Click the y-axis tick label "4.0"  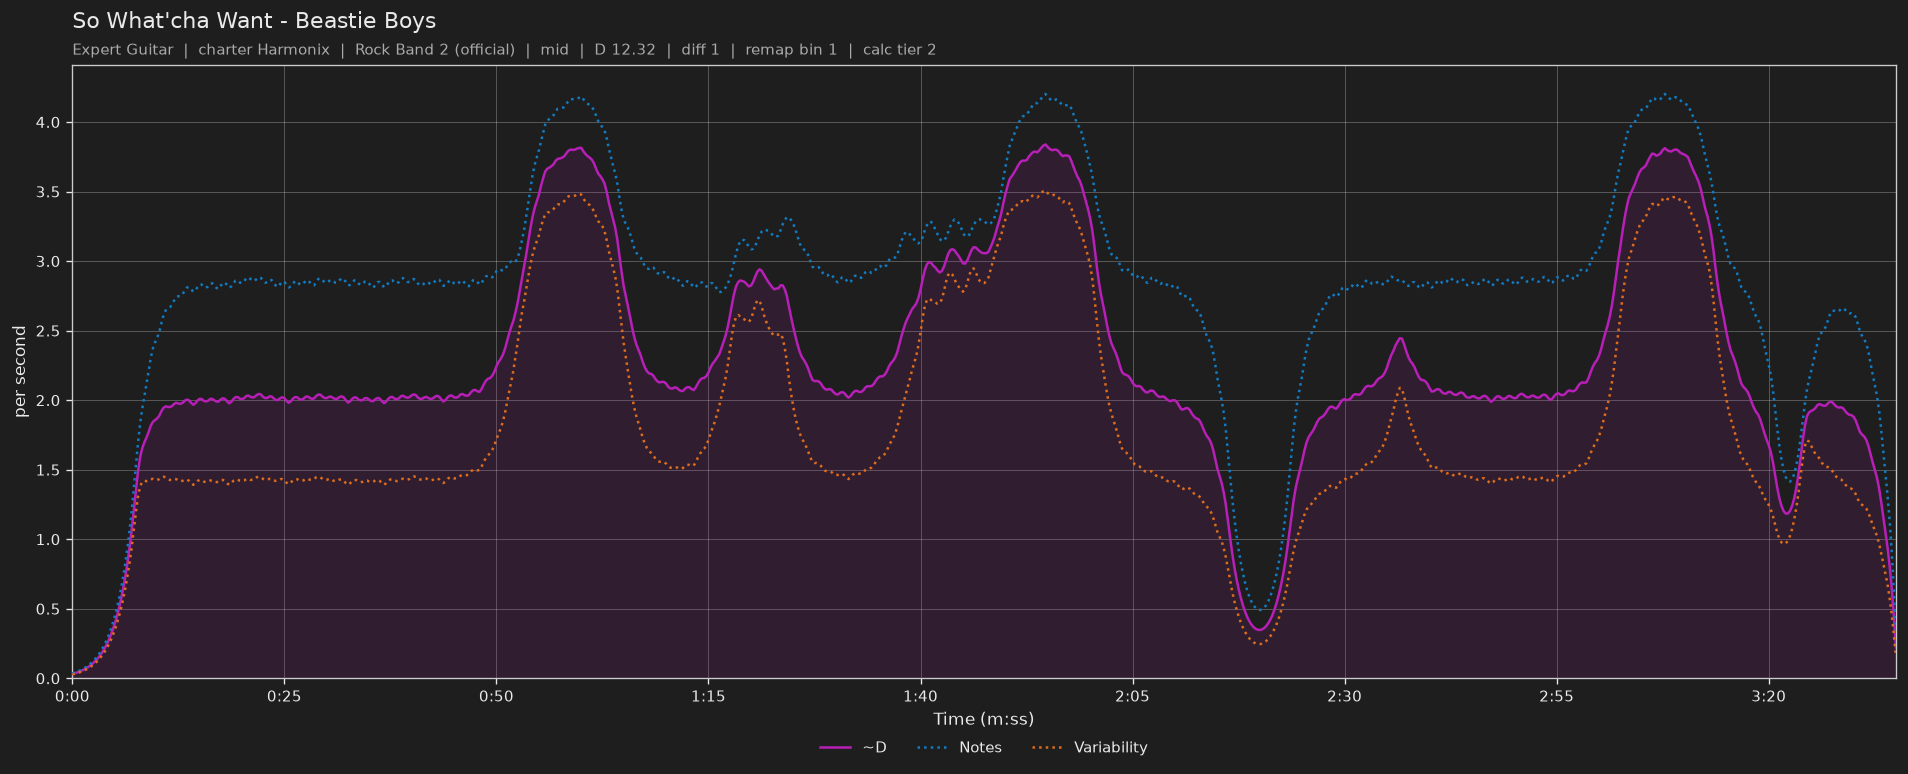click(x=48, y=123)
